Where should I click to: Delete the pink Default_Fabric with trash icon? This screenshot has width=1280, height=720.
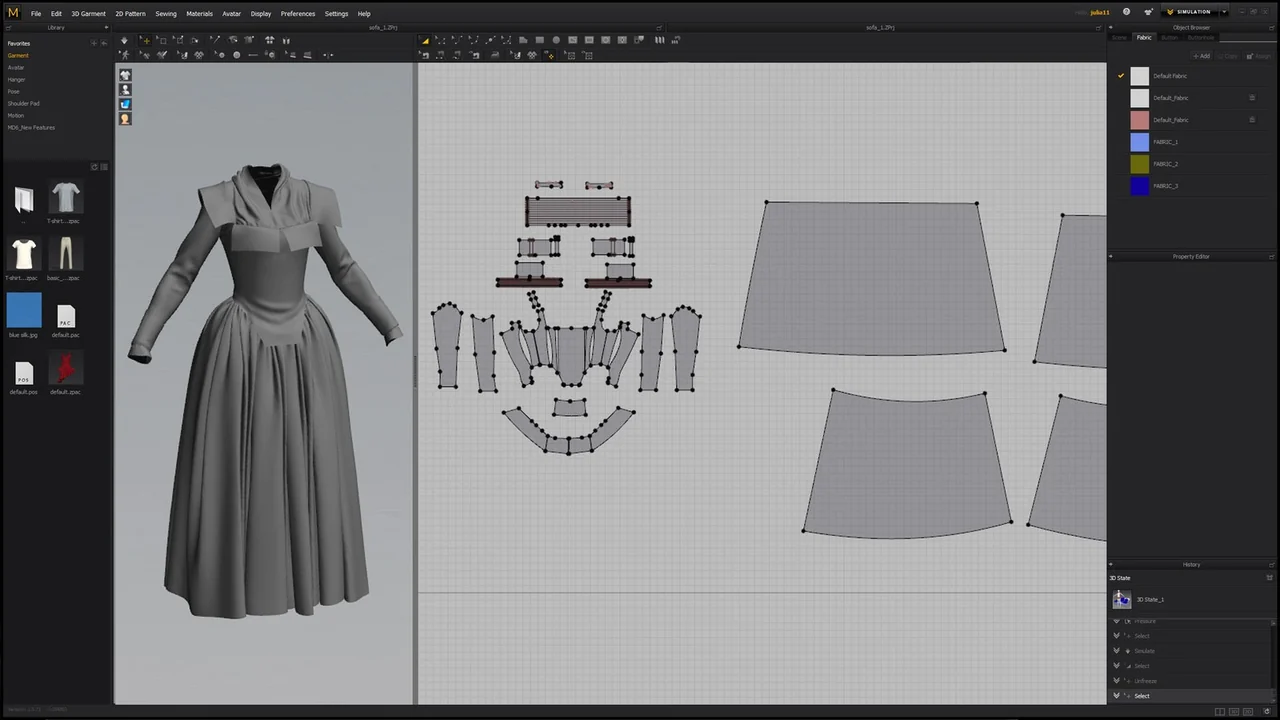1252,120
